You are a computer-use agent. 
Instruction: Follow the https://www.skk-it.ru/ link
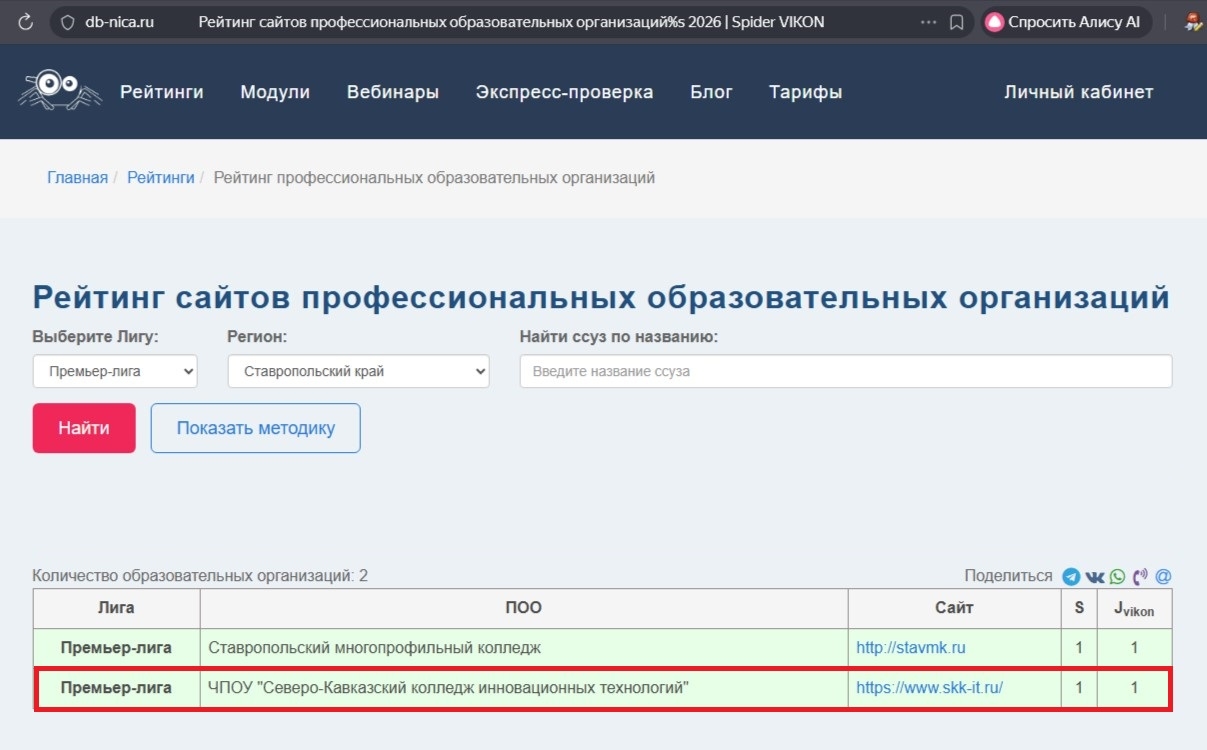click(x=929, y=688)
